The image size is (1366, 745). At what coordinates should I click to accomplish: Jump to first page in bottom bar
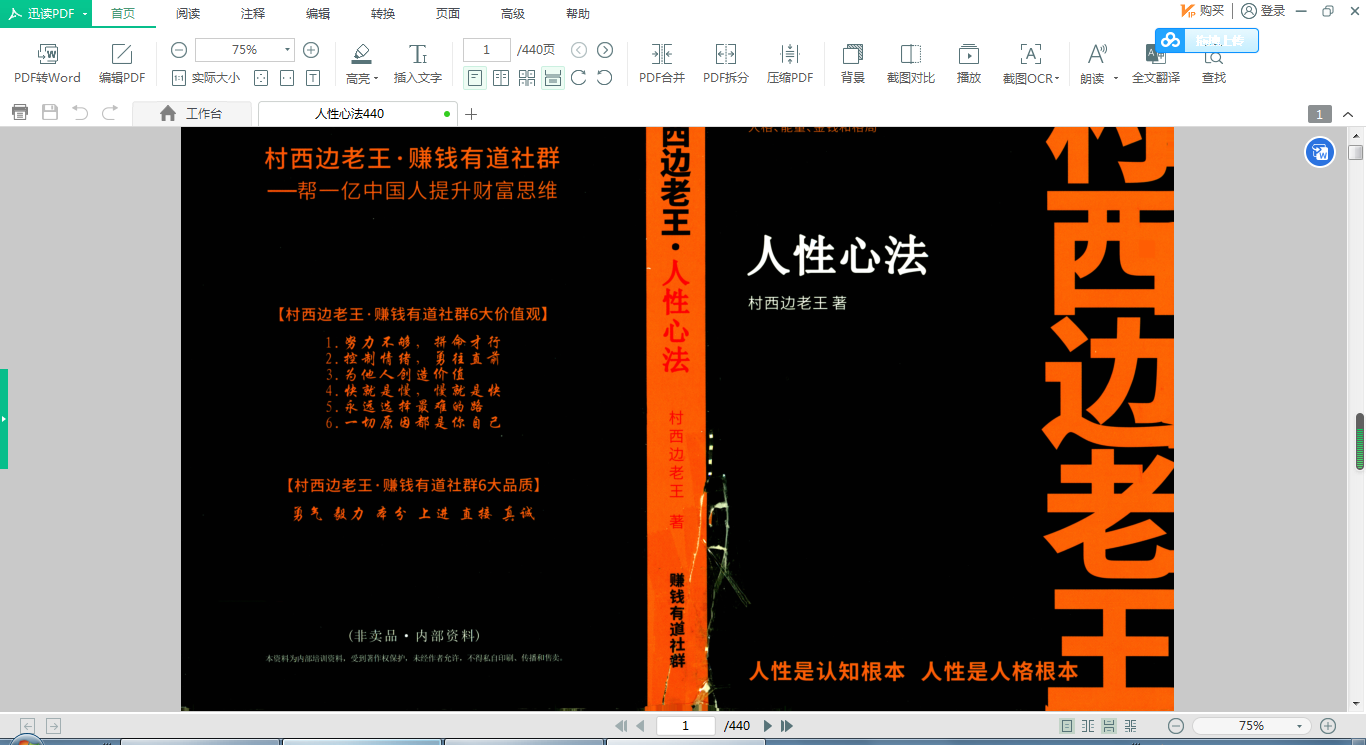[x=621, y=726]
